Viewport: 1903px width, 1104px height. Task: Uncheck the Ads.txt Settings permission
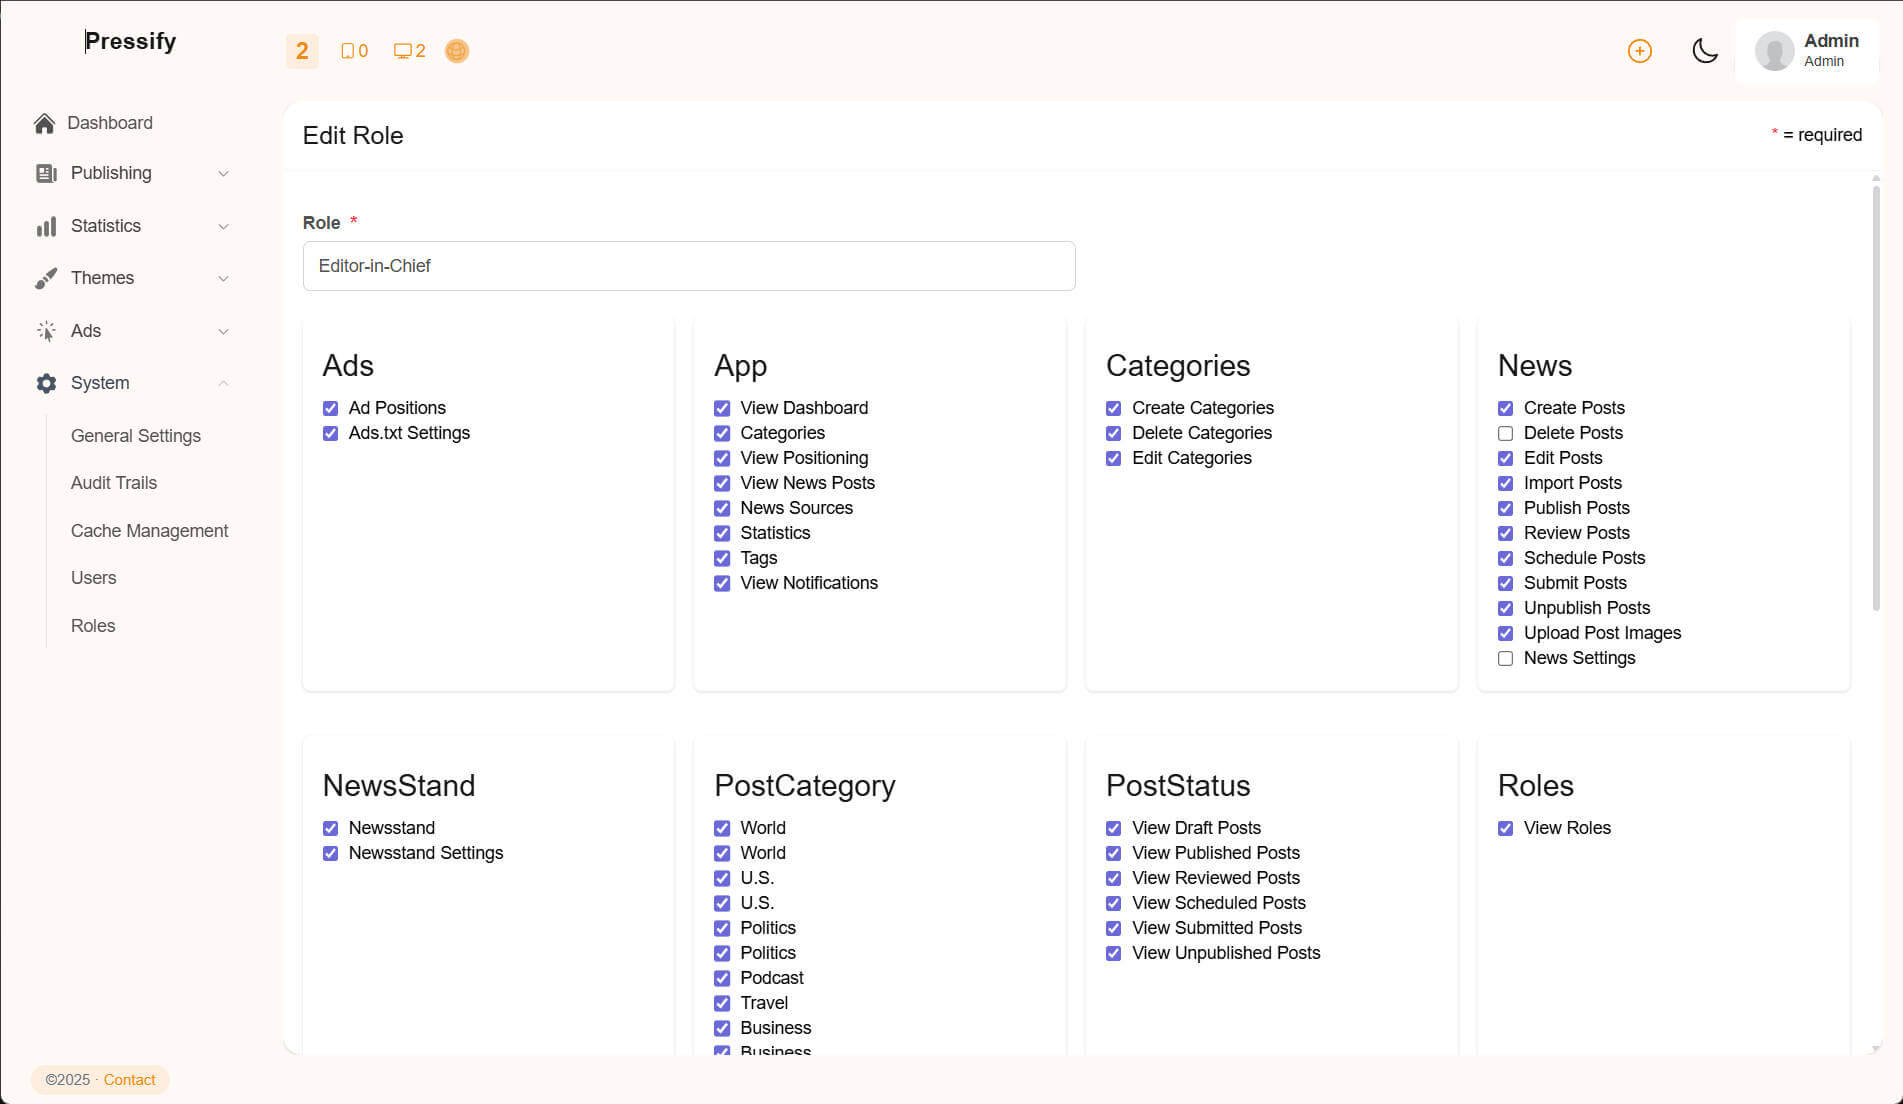330,433
